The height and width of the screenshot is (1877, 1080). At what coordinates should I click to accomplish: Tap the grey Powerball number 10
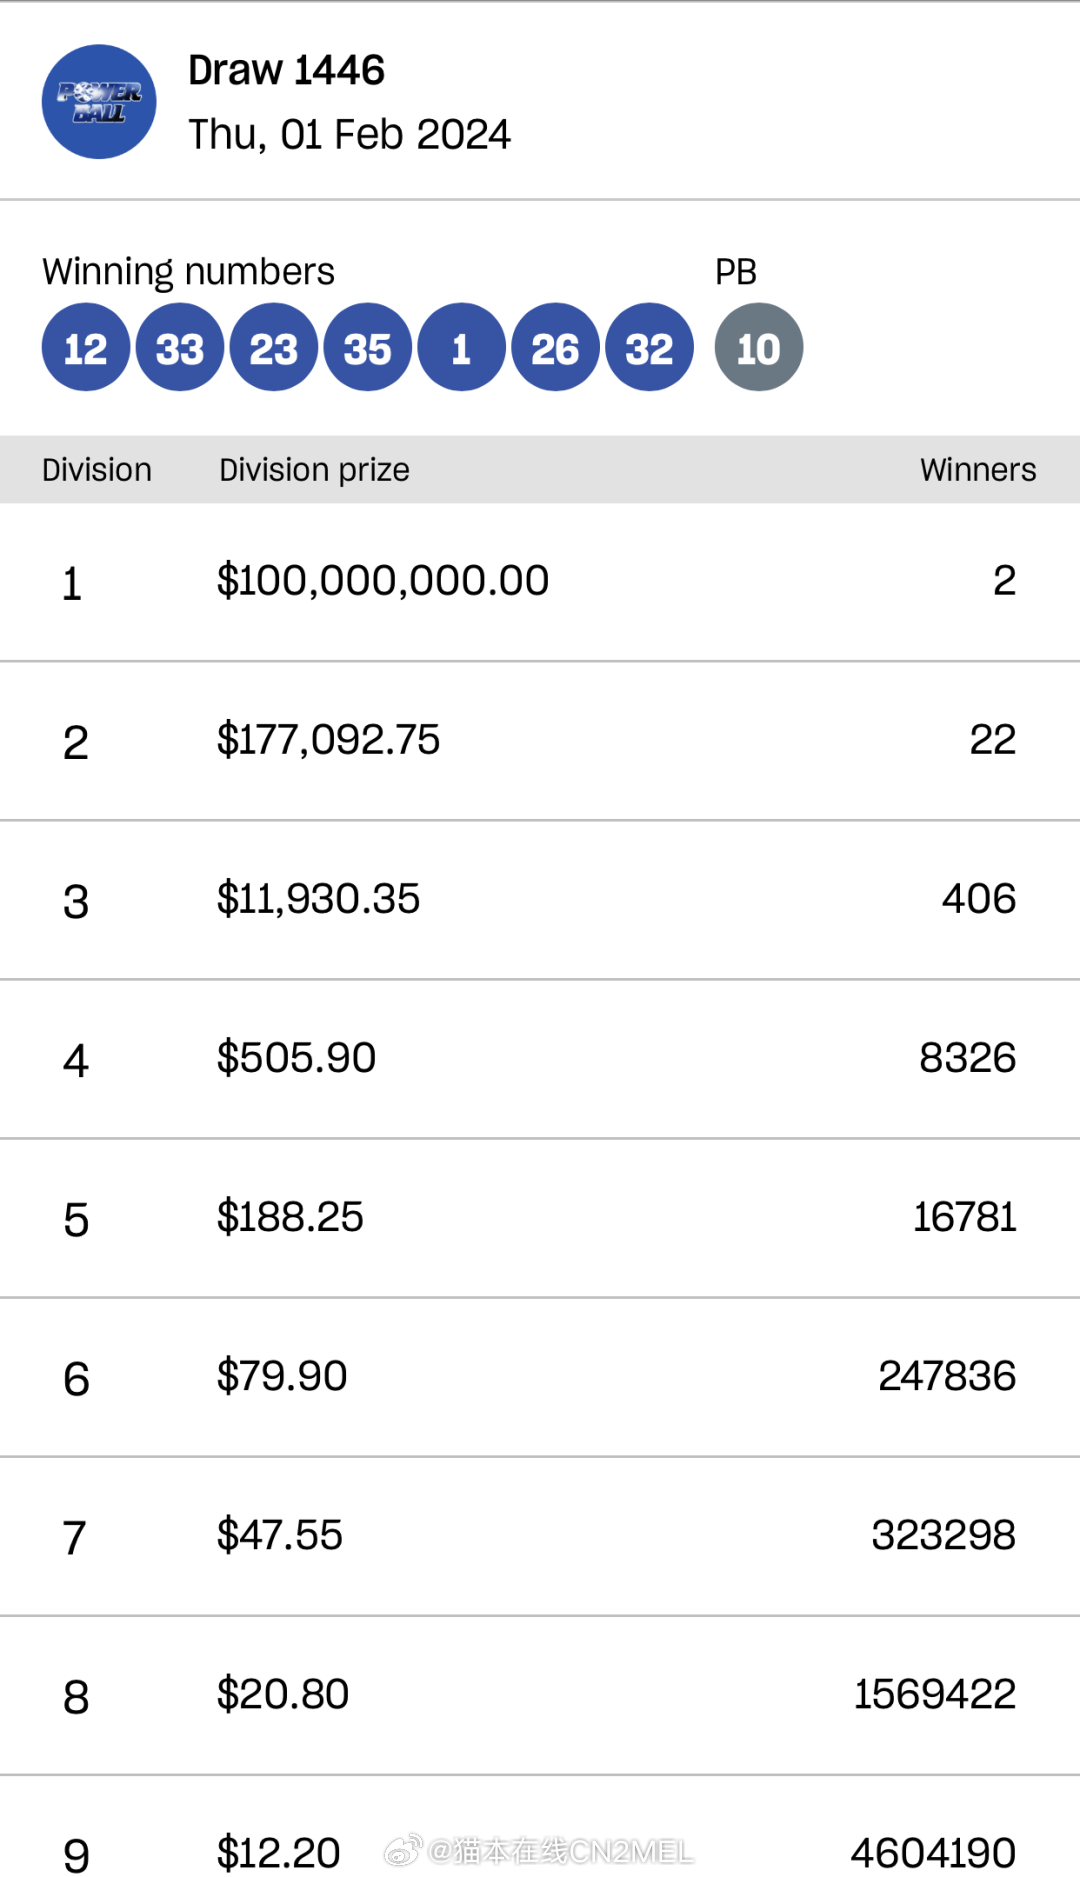click(759, 347)
